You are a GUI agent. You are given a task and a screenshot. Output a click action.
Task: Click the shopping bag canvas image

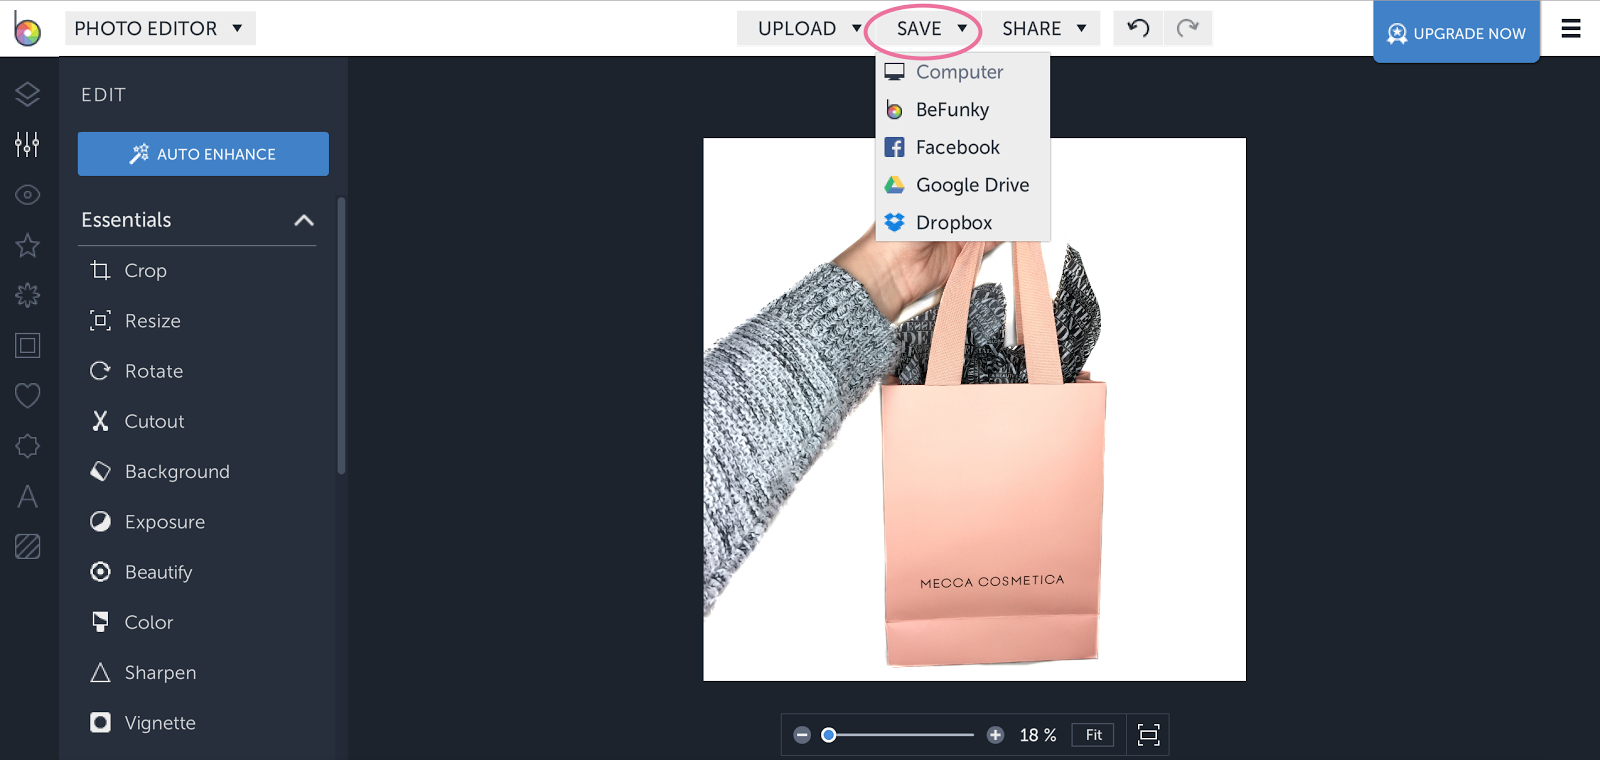[974, 410]
